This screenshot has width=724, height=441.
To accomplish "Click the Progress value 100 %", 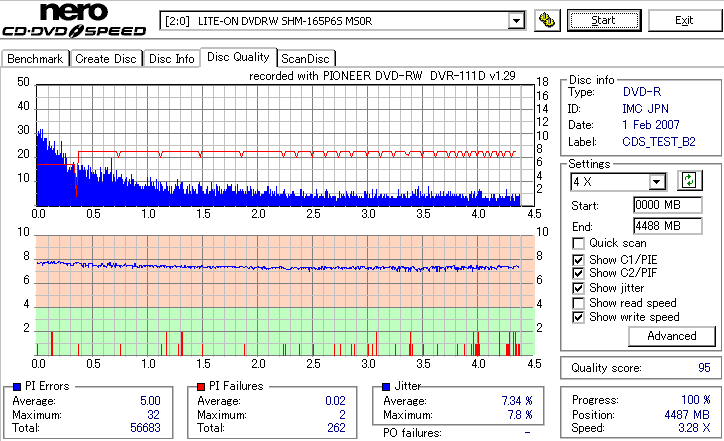I will tap(696, 400).
